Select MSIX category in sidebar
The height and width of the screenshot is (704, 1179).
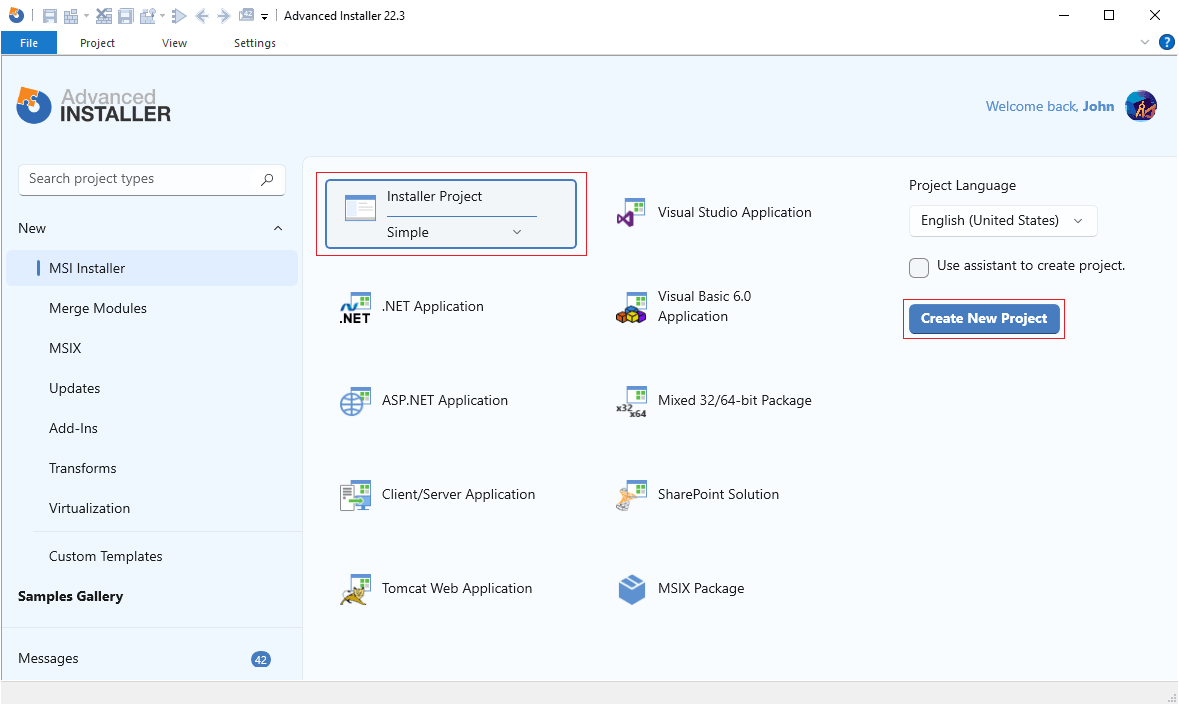pyautogui.click(x=65, y=348)
